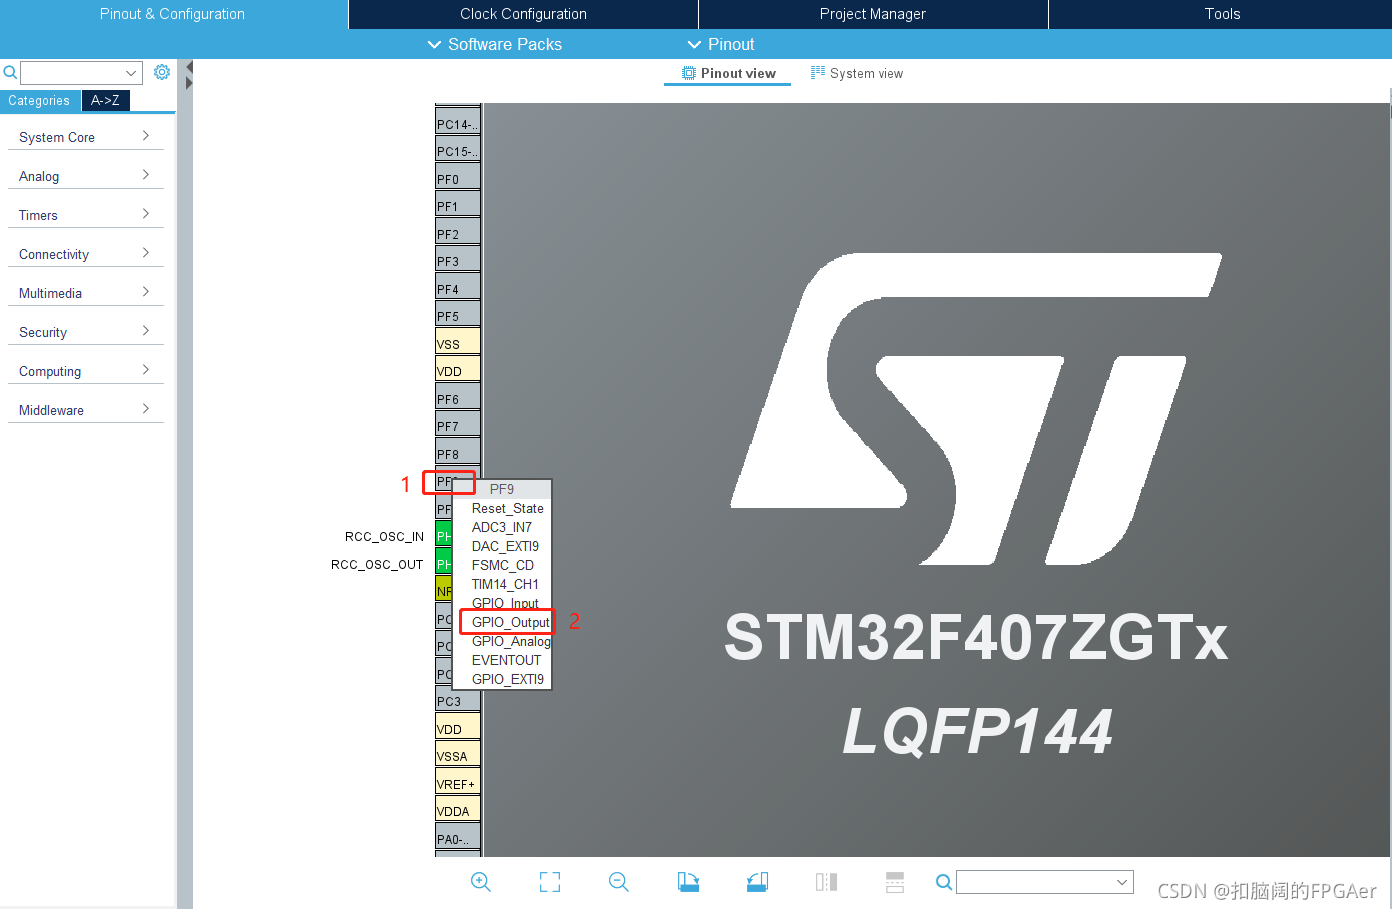Click pin PF1 on the chip
Screen dimensions: 1392x909
(x=458, y=205)
